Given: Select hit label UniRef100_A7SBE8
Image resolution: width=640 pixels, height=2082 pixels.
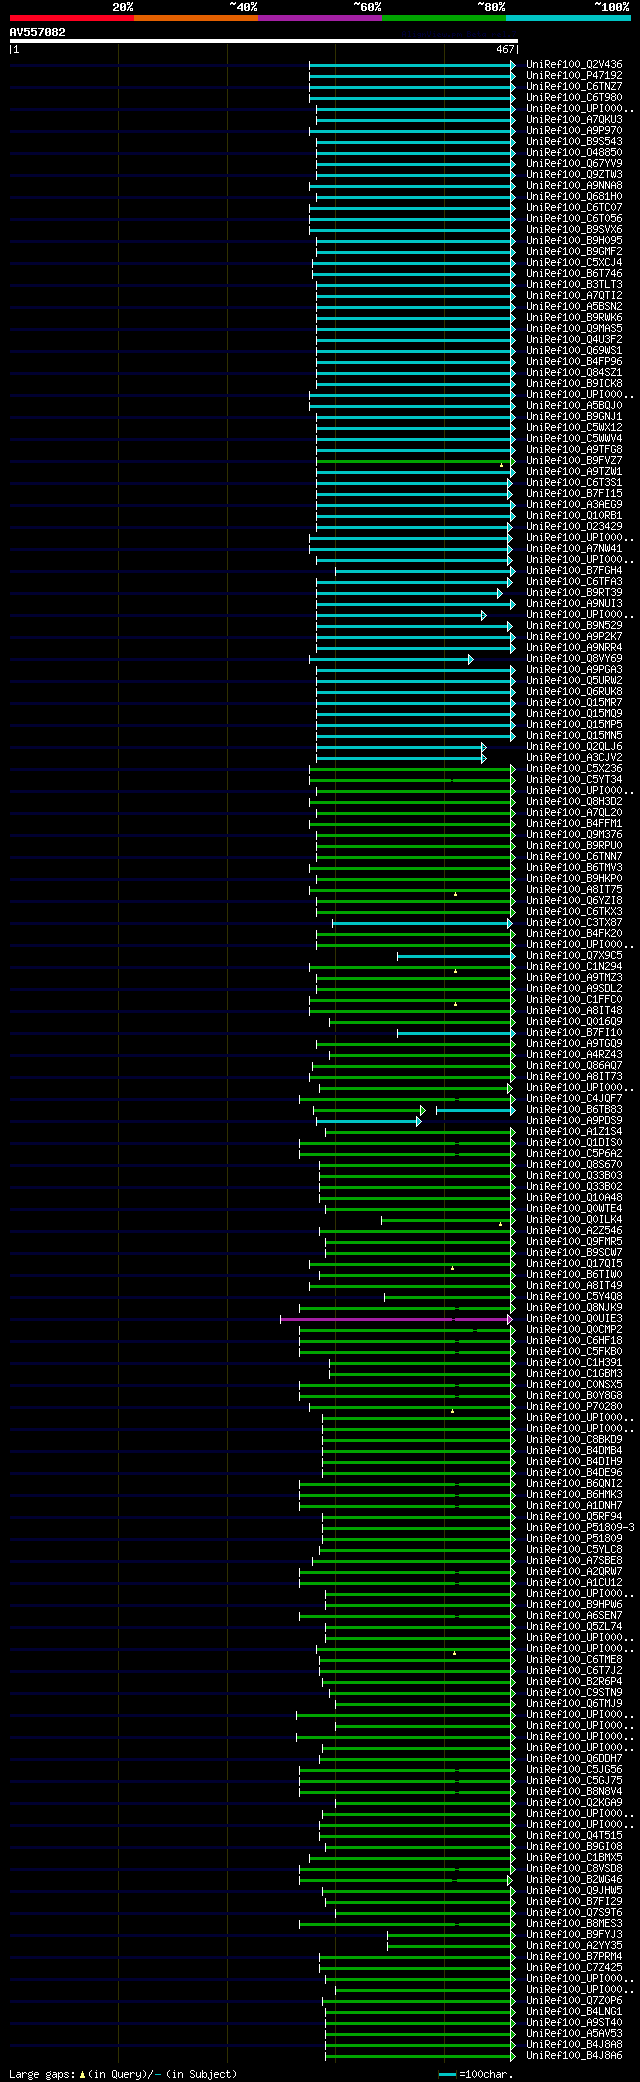Looking at the screenshot, I should [574, 1561].
